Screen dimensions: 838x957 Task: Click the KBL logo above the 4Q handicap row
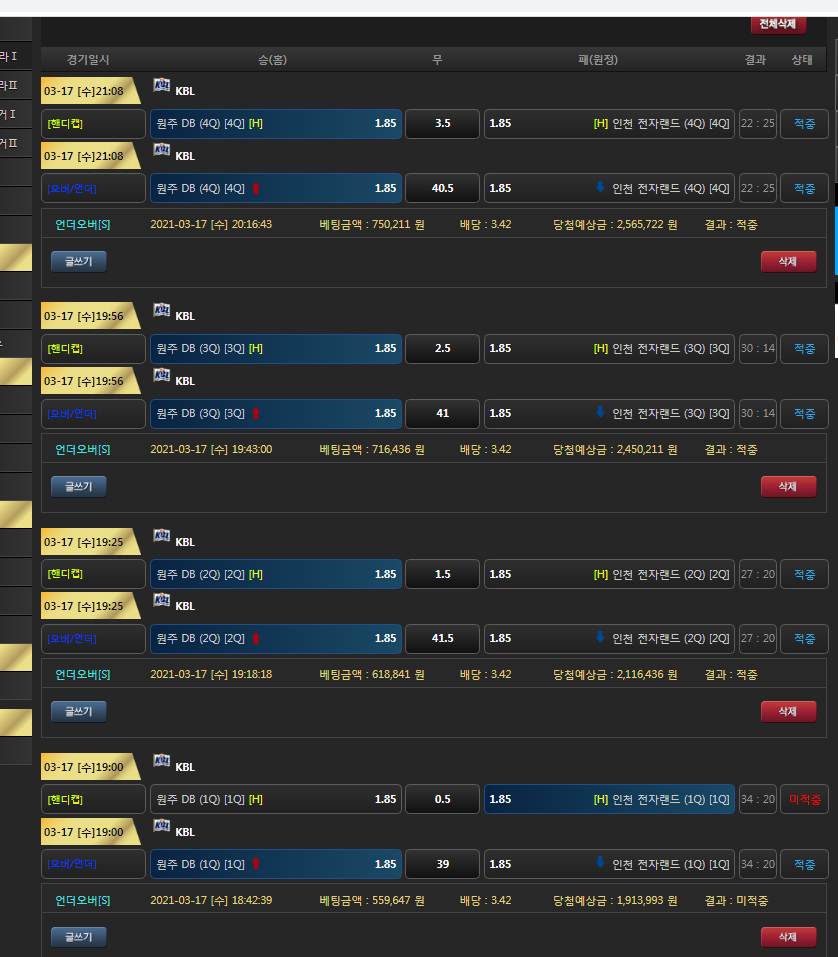(x=161, y=87)
